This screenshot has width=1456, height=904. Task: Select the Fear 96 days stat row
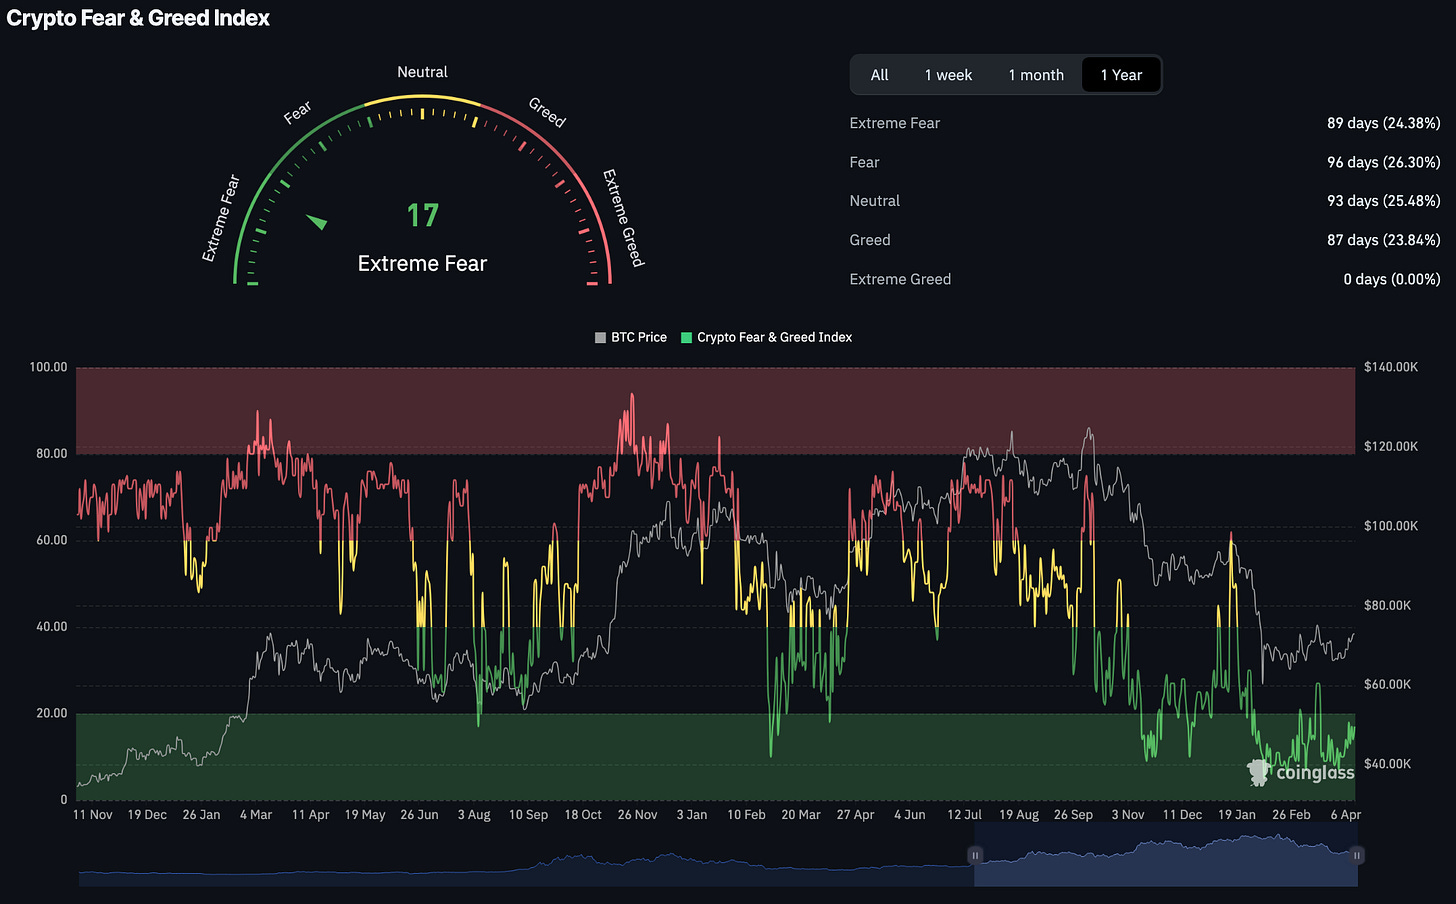(1144, 162)
